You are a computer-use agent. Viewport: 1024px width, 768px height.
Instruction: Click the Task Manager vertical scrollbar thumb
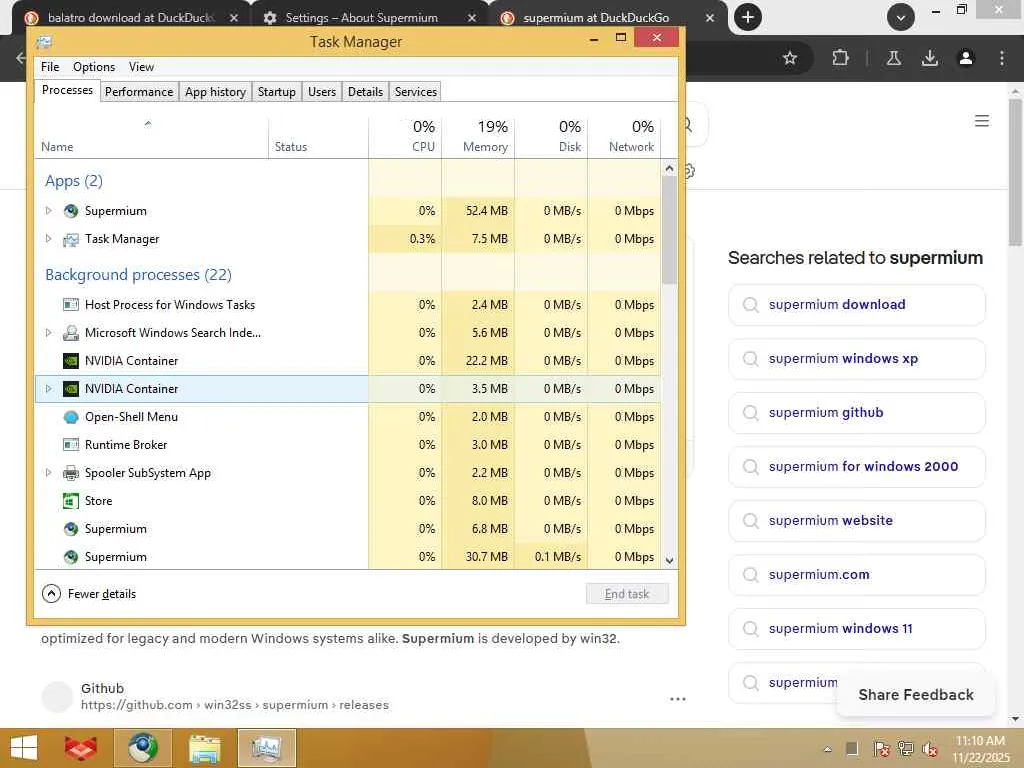669,230
